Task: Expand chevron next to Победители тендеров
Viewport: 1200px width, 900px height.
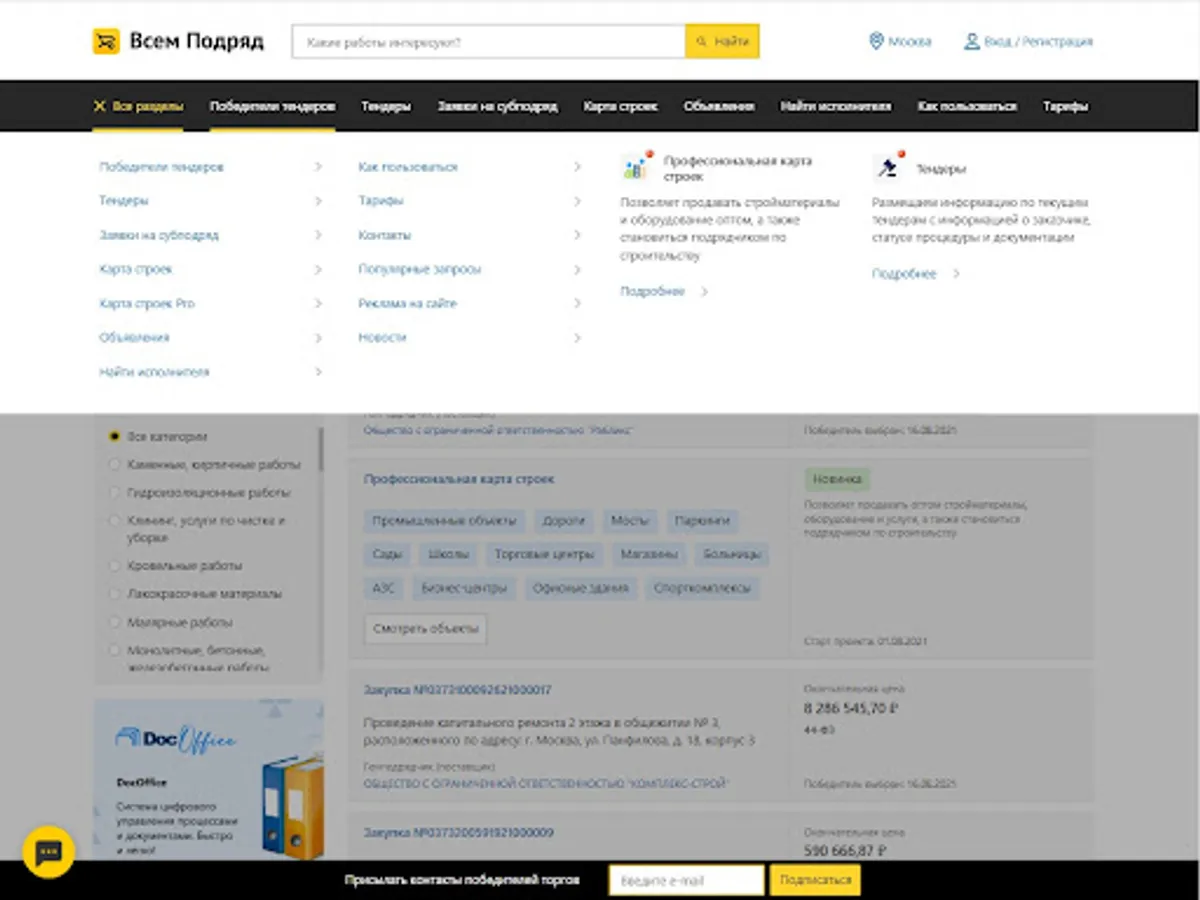Action: pyautogui.click(x=318, y=167)
